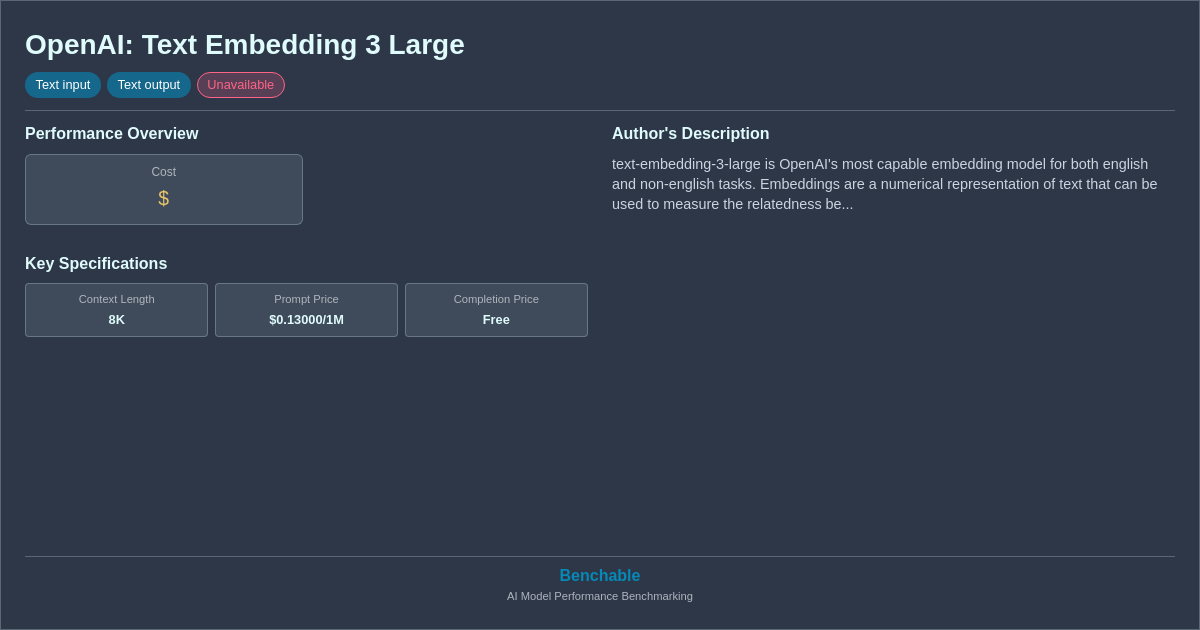Screen dimensions: 1200x630
Task: Click the Context Length specification card
Action: [116, 310]
